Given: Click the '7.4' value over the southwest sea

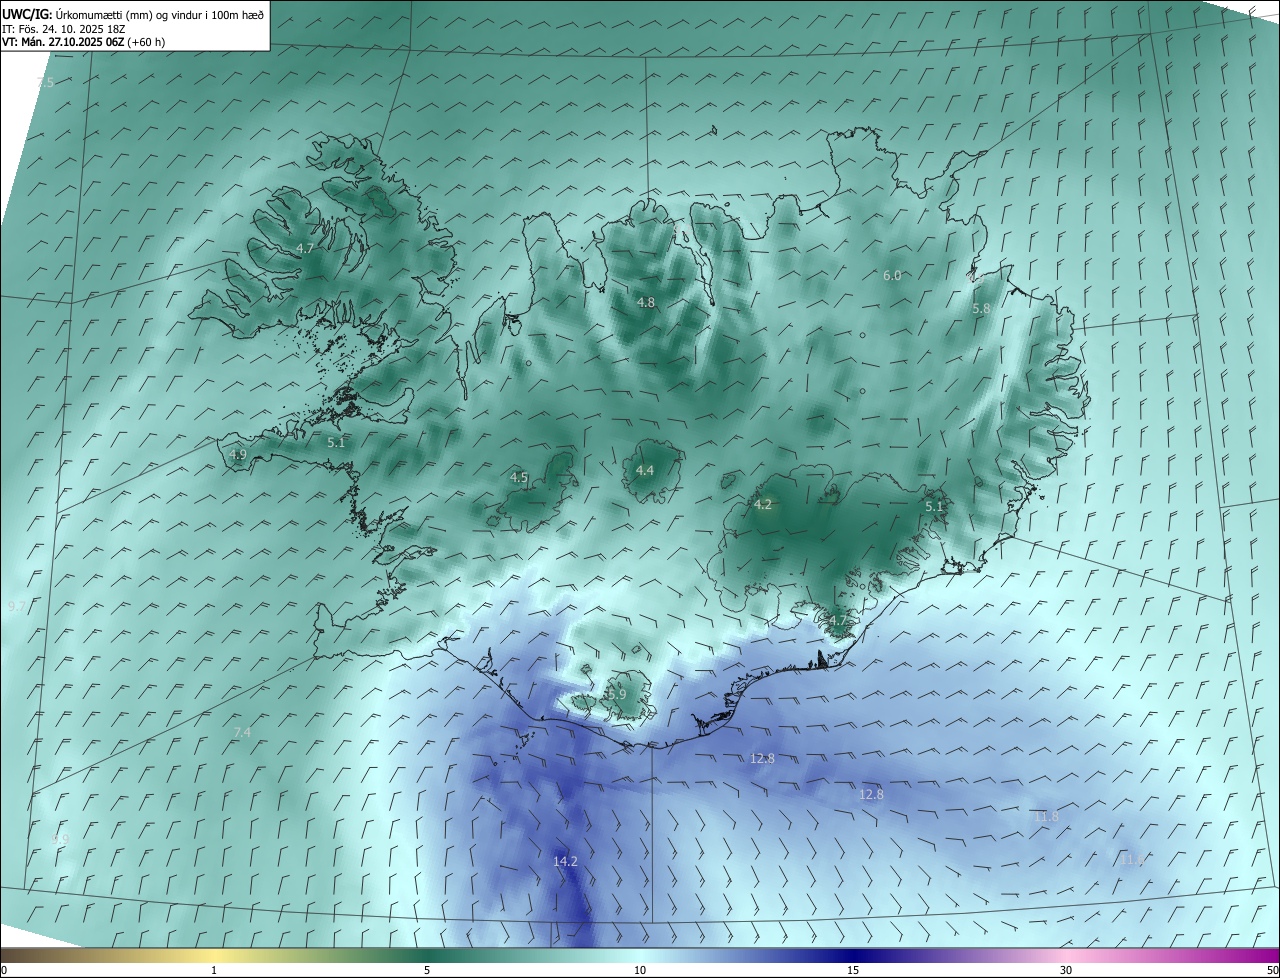Looking at the screenshot, I should pos(242,733).
